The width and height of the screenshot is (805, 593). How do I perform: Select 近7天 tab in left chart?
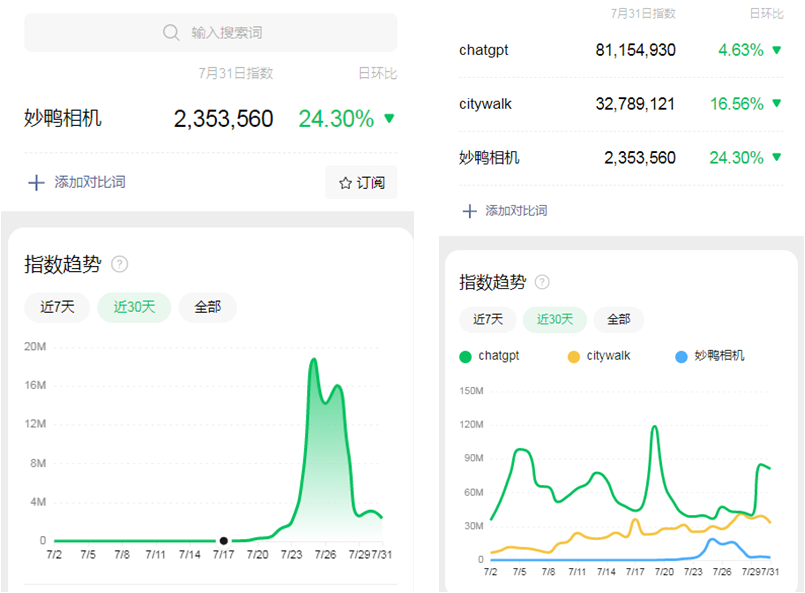pyautogui.click(x=57, y=307)
